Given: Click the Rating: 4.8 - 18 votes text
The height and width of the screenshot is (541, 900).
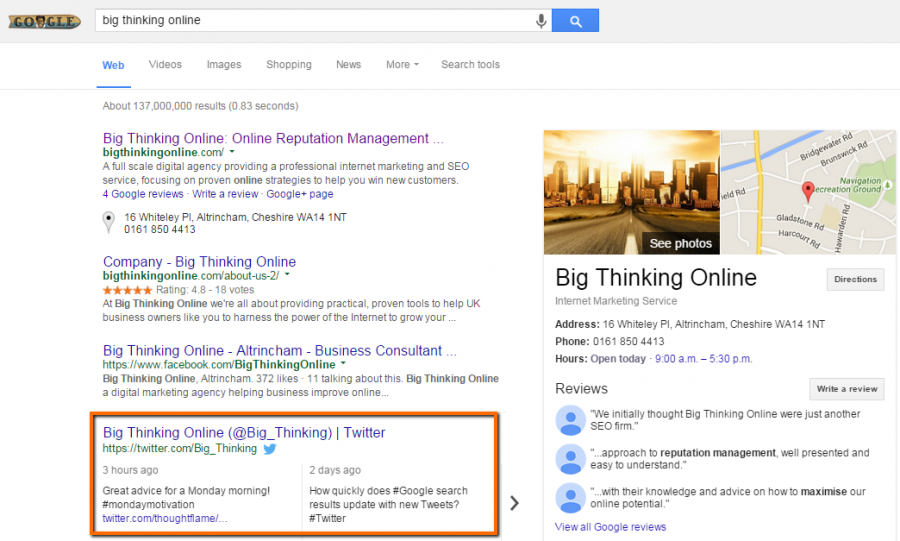Looking at the screenshot, I should coord(205,290).
